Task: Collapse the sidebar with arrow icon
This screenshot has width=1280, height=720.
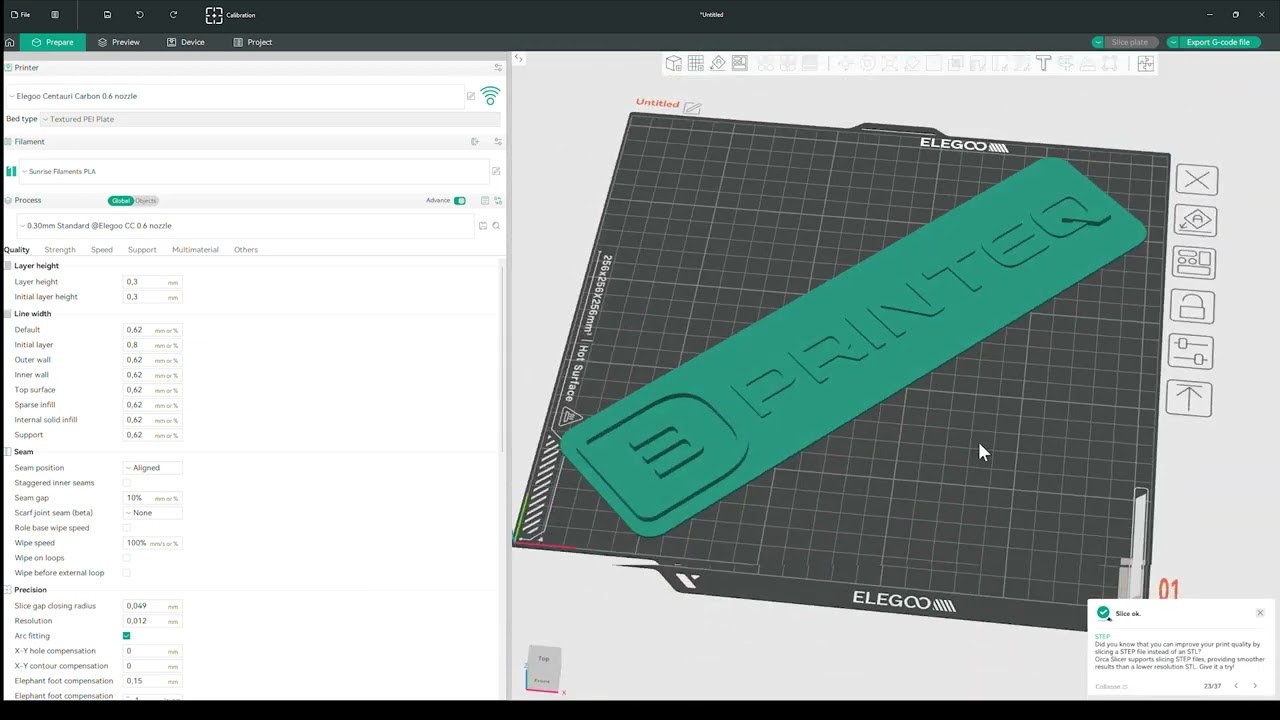Action: (x=518, y=59)
